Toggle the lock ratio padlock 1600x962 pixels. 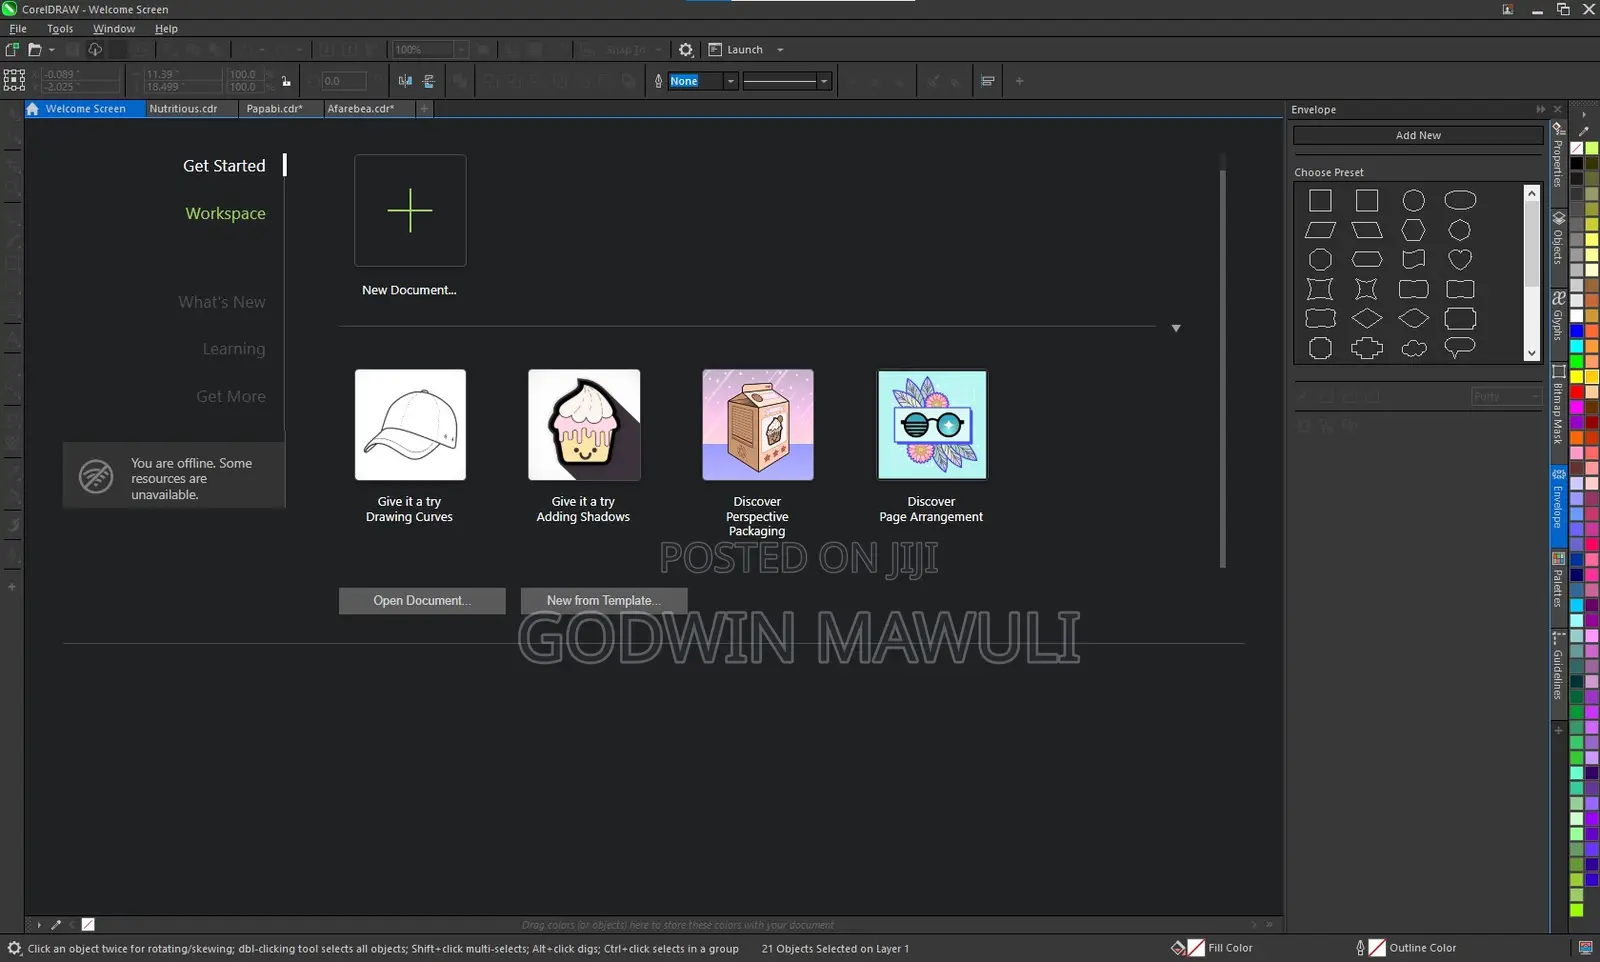(286, 81)
